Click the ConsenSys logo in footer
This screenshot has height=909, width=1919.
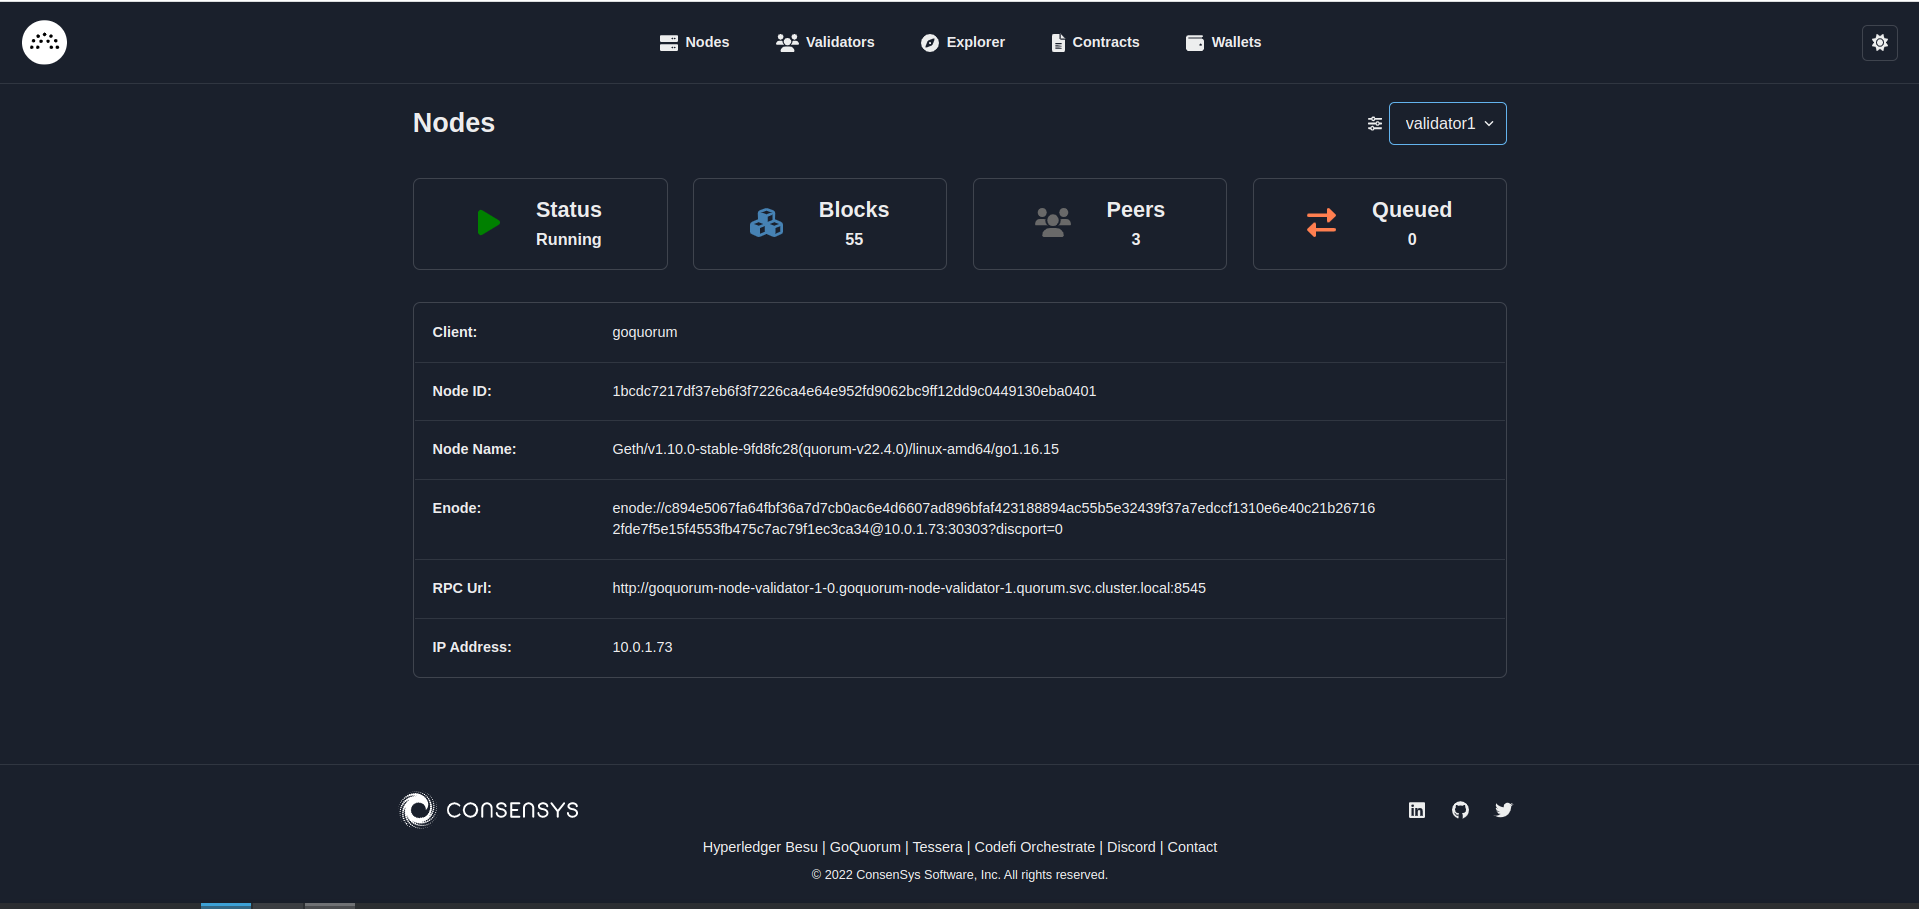[489, 810]
